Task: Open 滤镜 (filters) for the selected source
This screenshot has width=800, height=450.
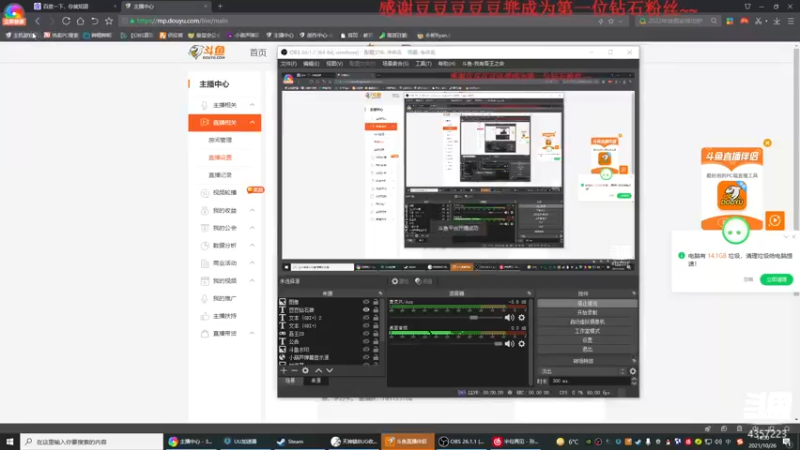Action: click(x=423, y=281)
